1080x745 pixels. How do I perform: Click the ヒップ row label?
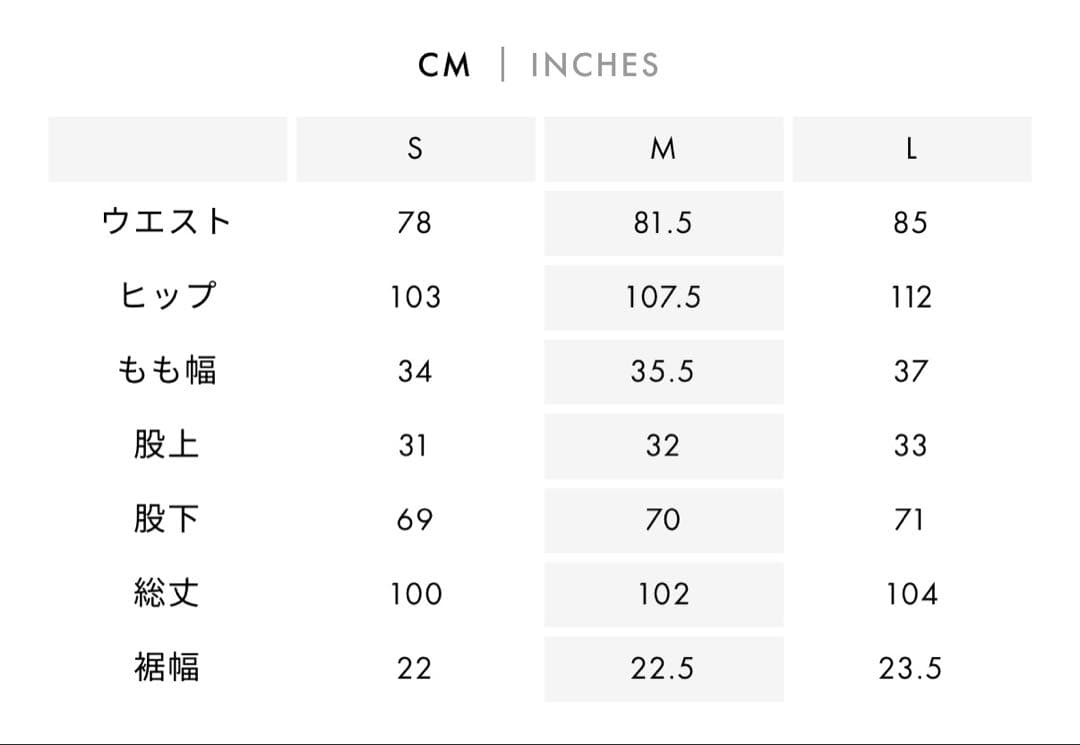pos(167,296)
